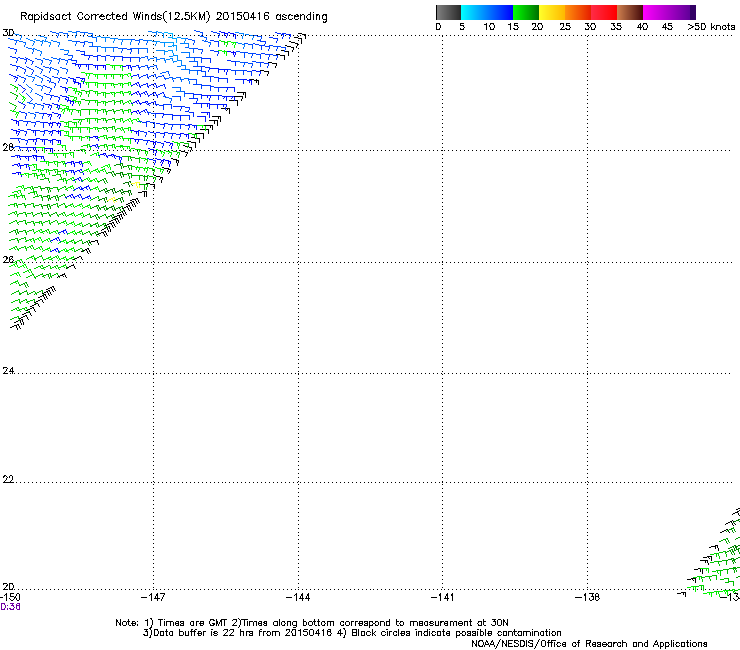
Task: Click the '25' knots legend label
Action: coord(565,27)
